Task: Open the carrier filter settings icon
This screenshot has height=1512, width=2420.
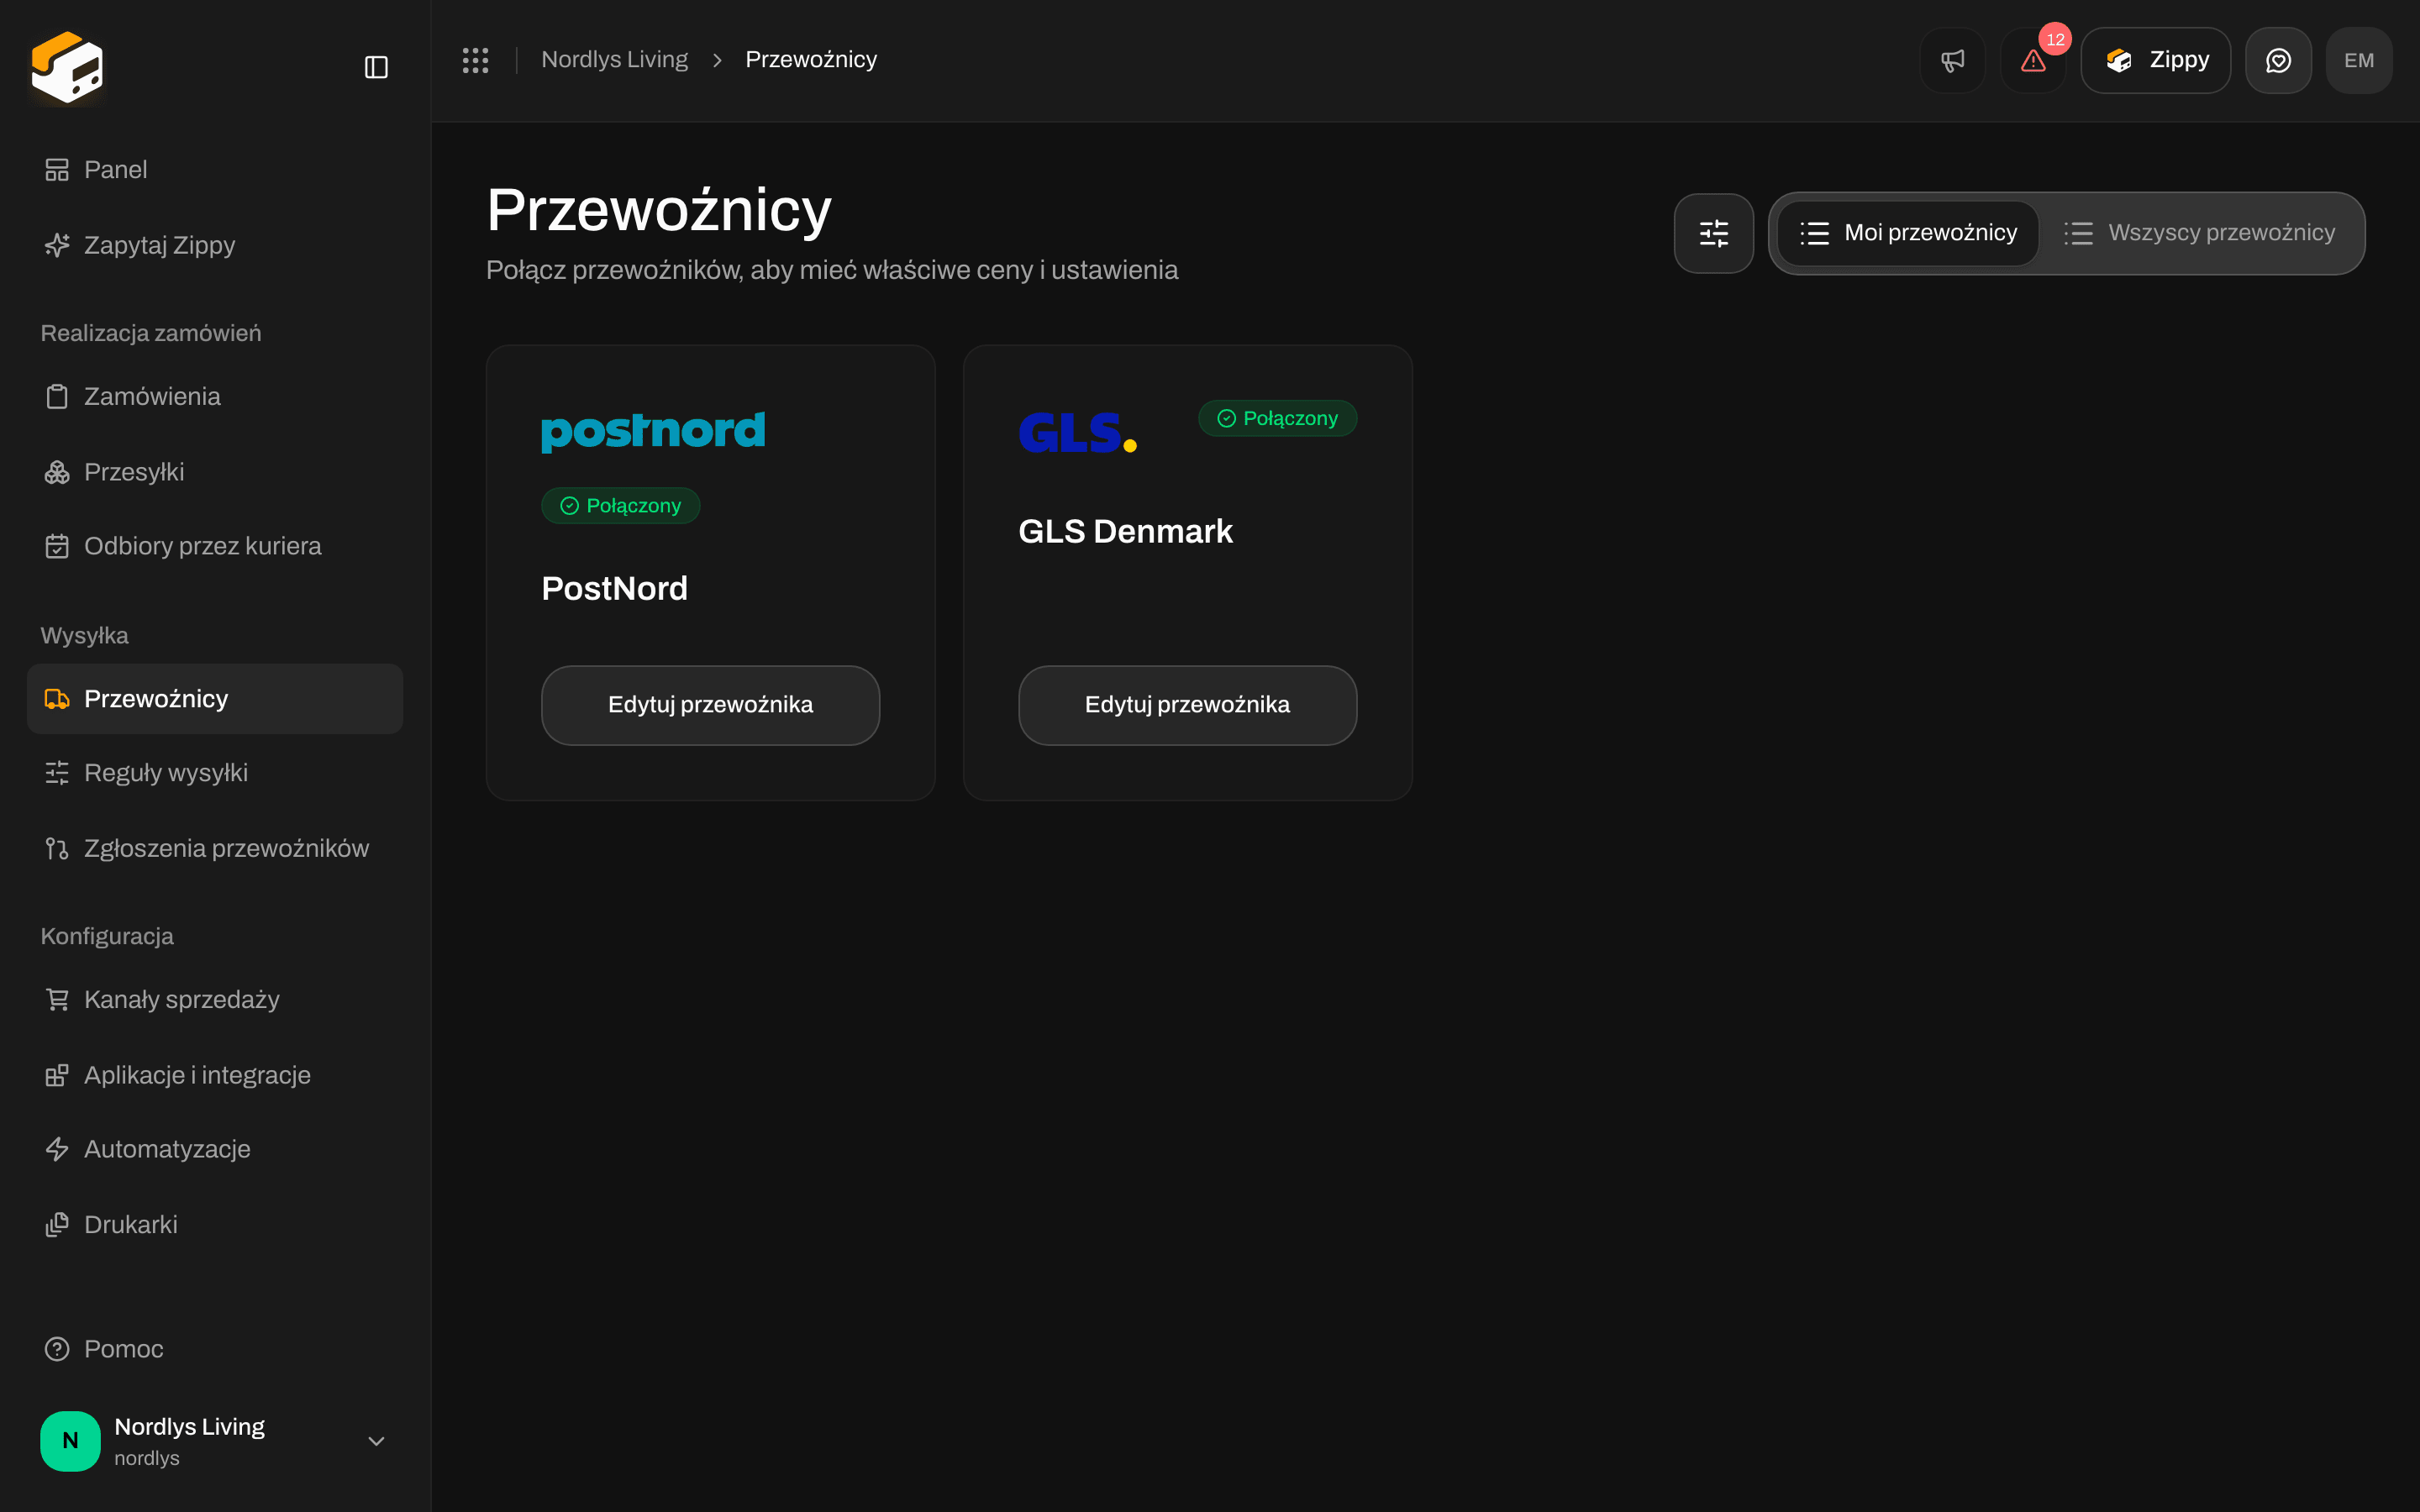Action: coord(1714,233)
